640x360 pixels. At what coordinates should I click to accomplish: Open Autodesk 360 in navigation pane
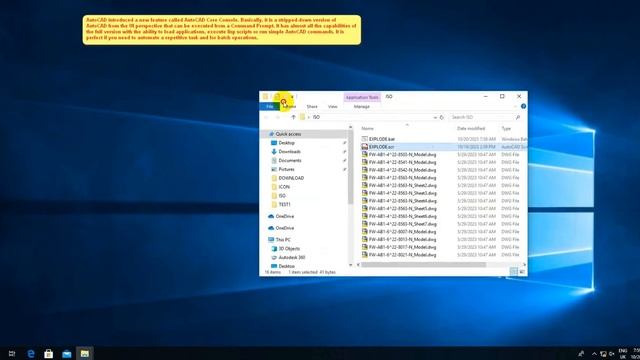click(x=292, y=258)
